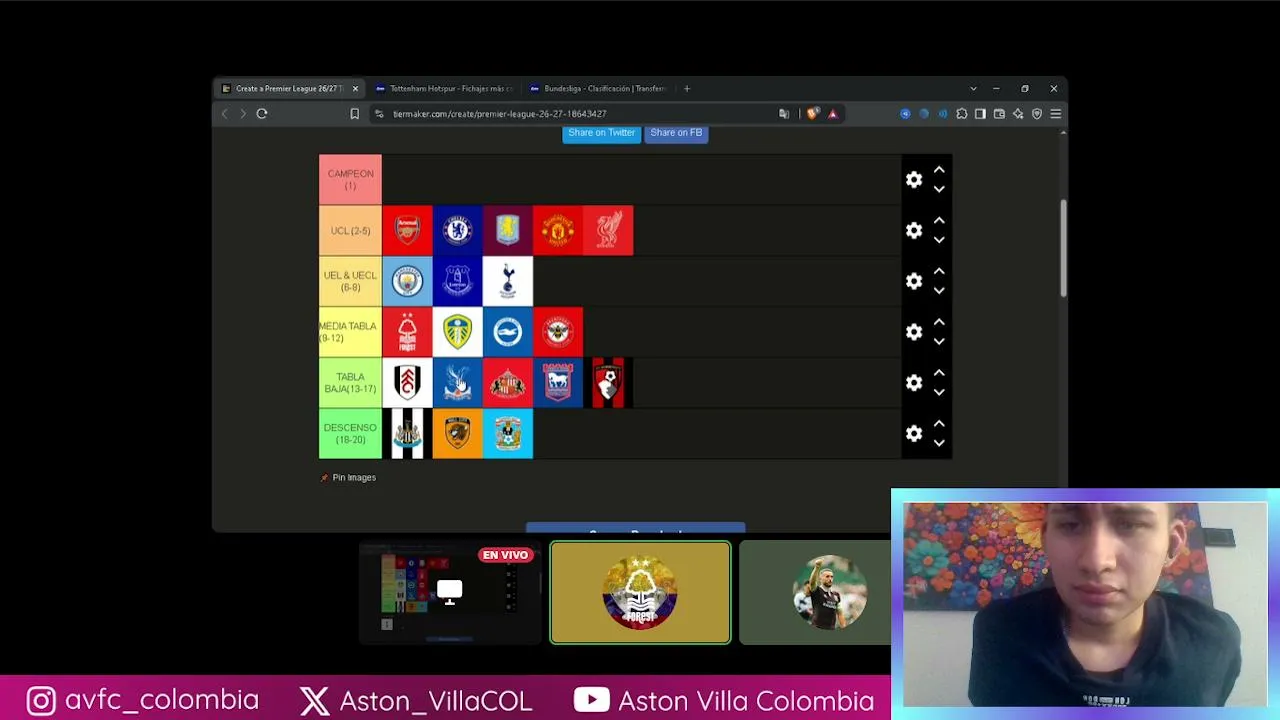1280x720 pixels.
Task: Select the Newcastle United crest
Action: point(407,434)
